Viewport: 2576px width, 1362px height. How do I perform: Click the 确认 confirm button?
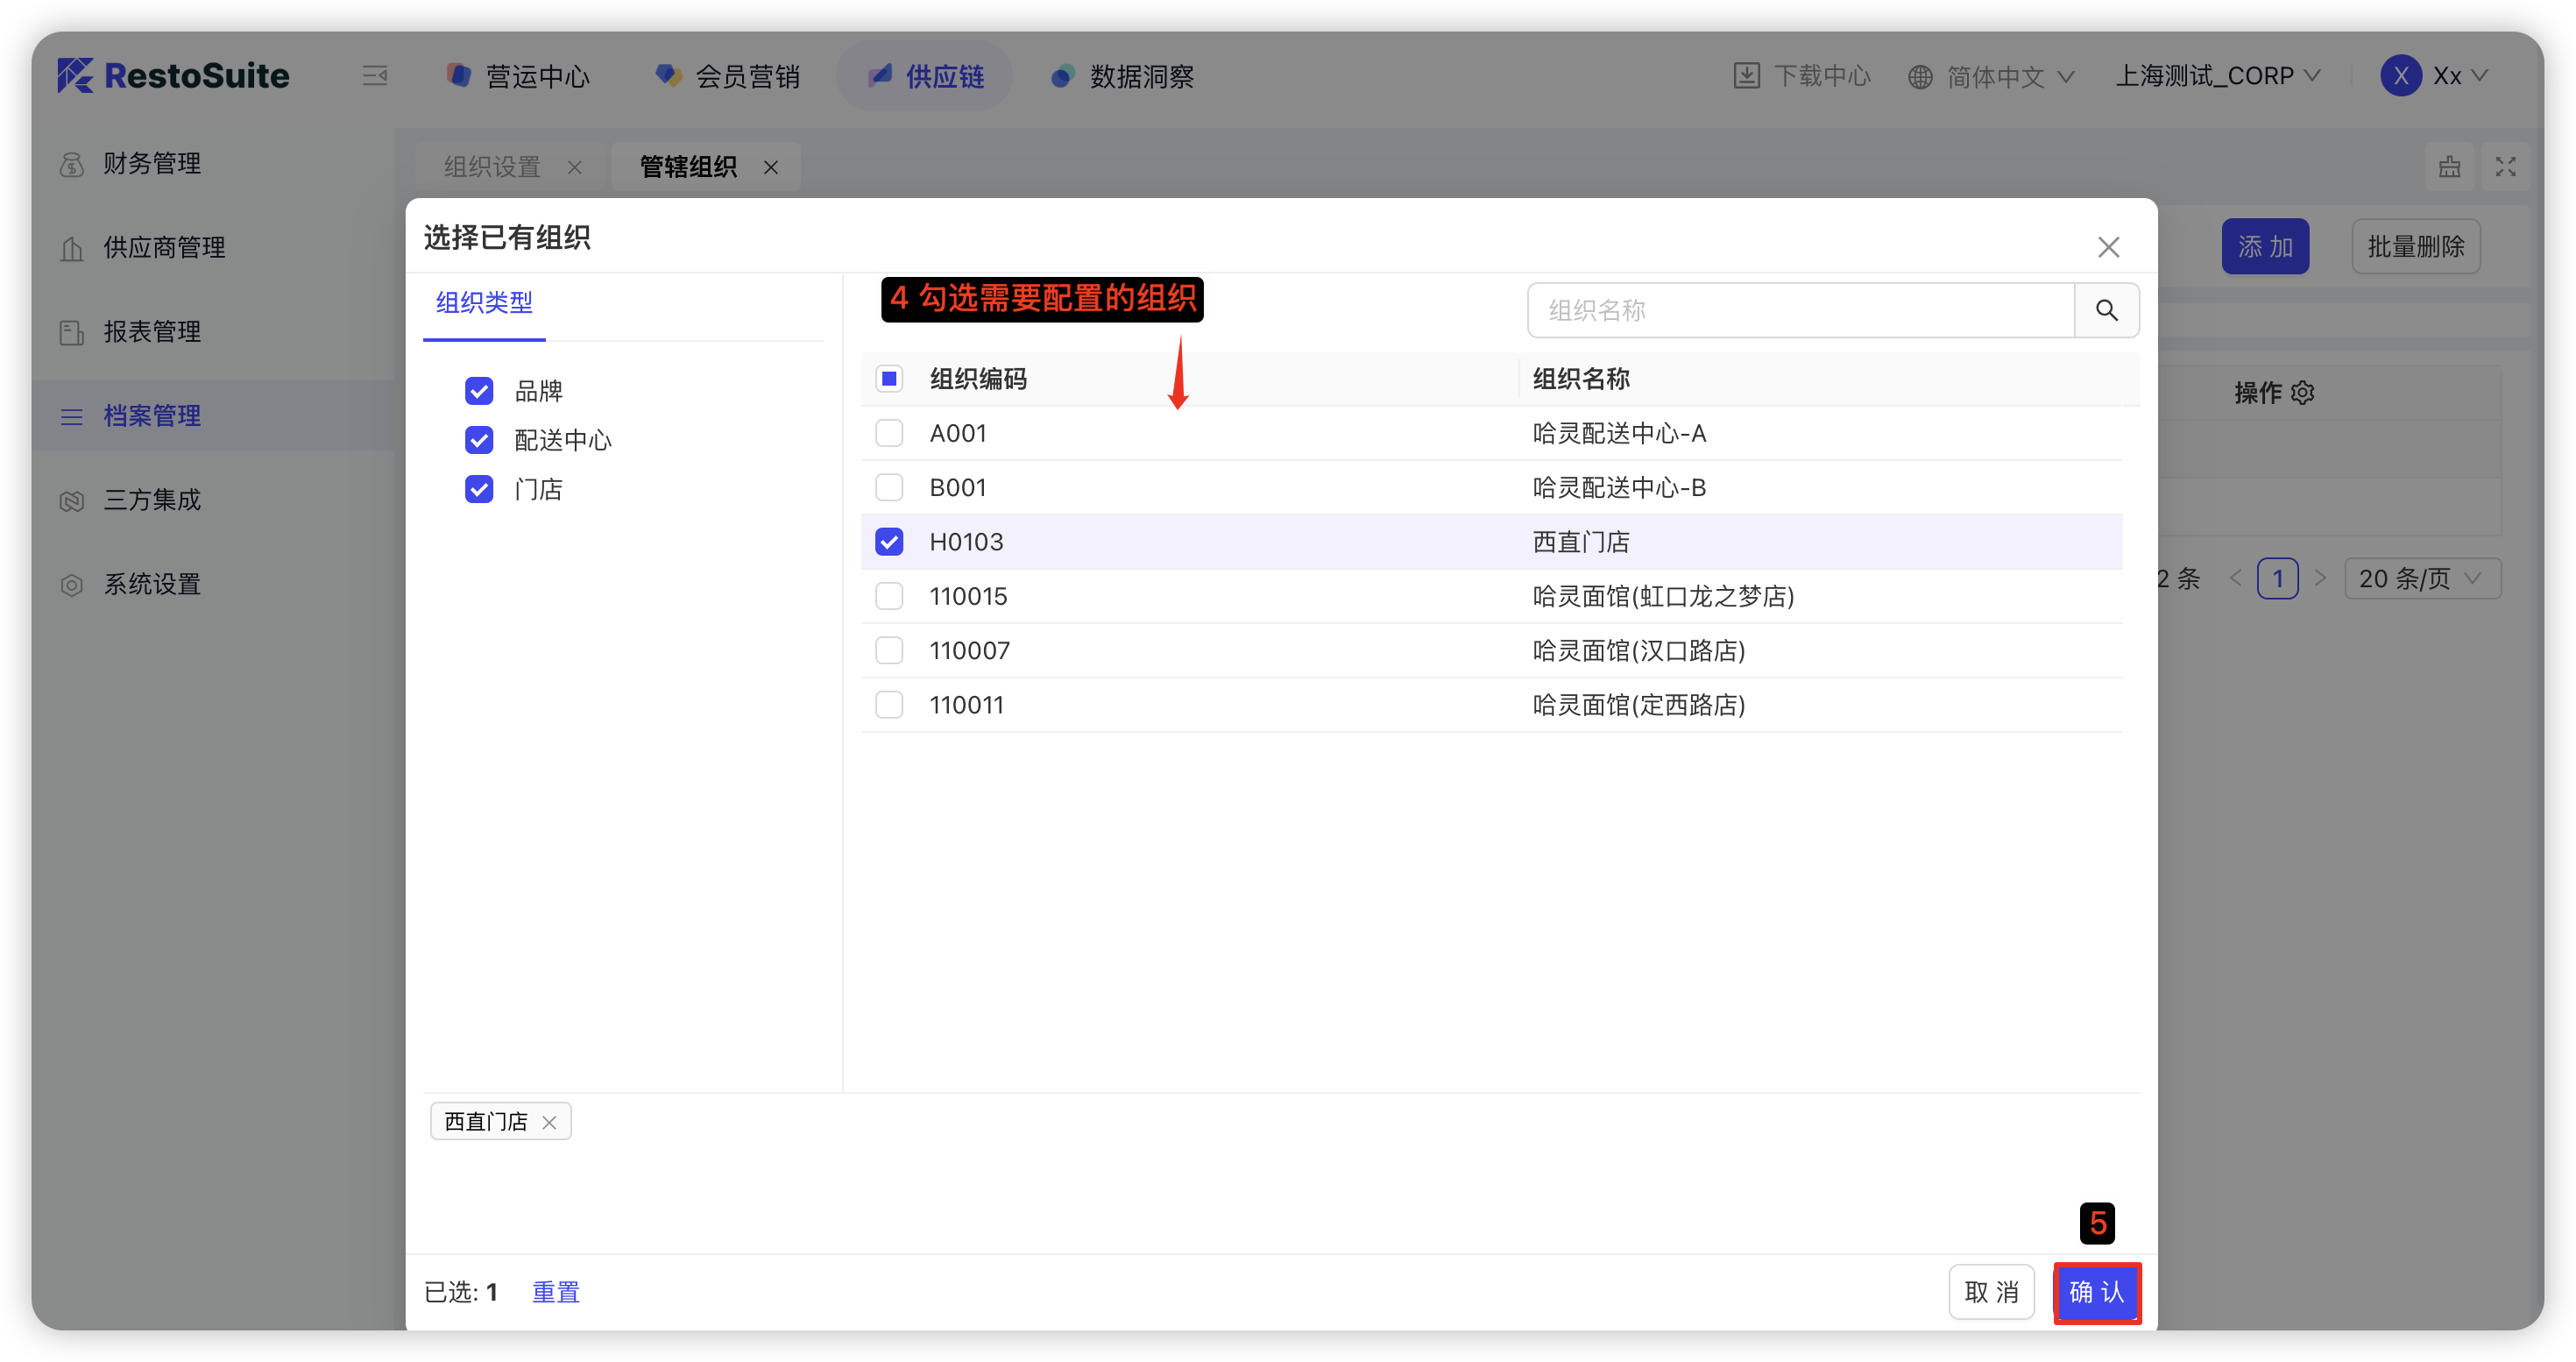[x=2096, y=1292]
